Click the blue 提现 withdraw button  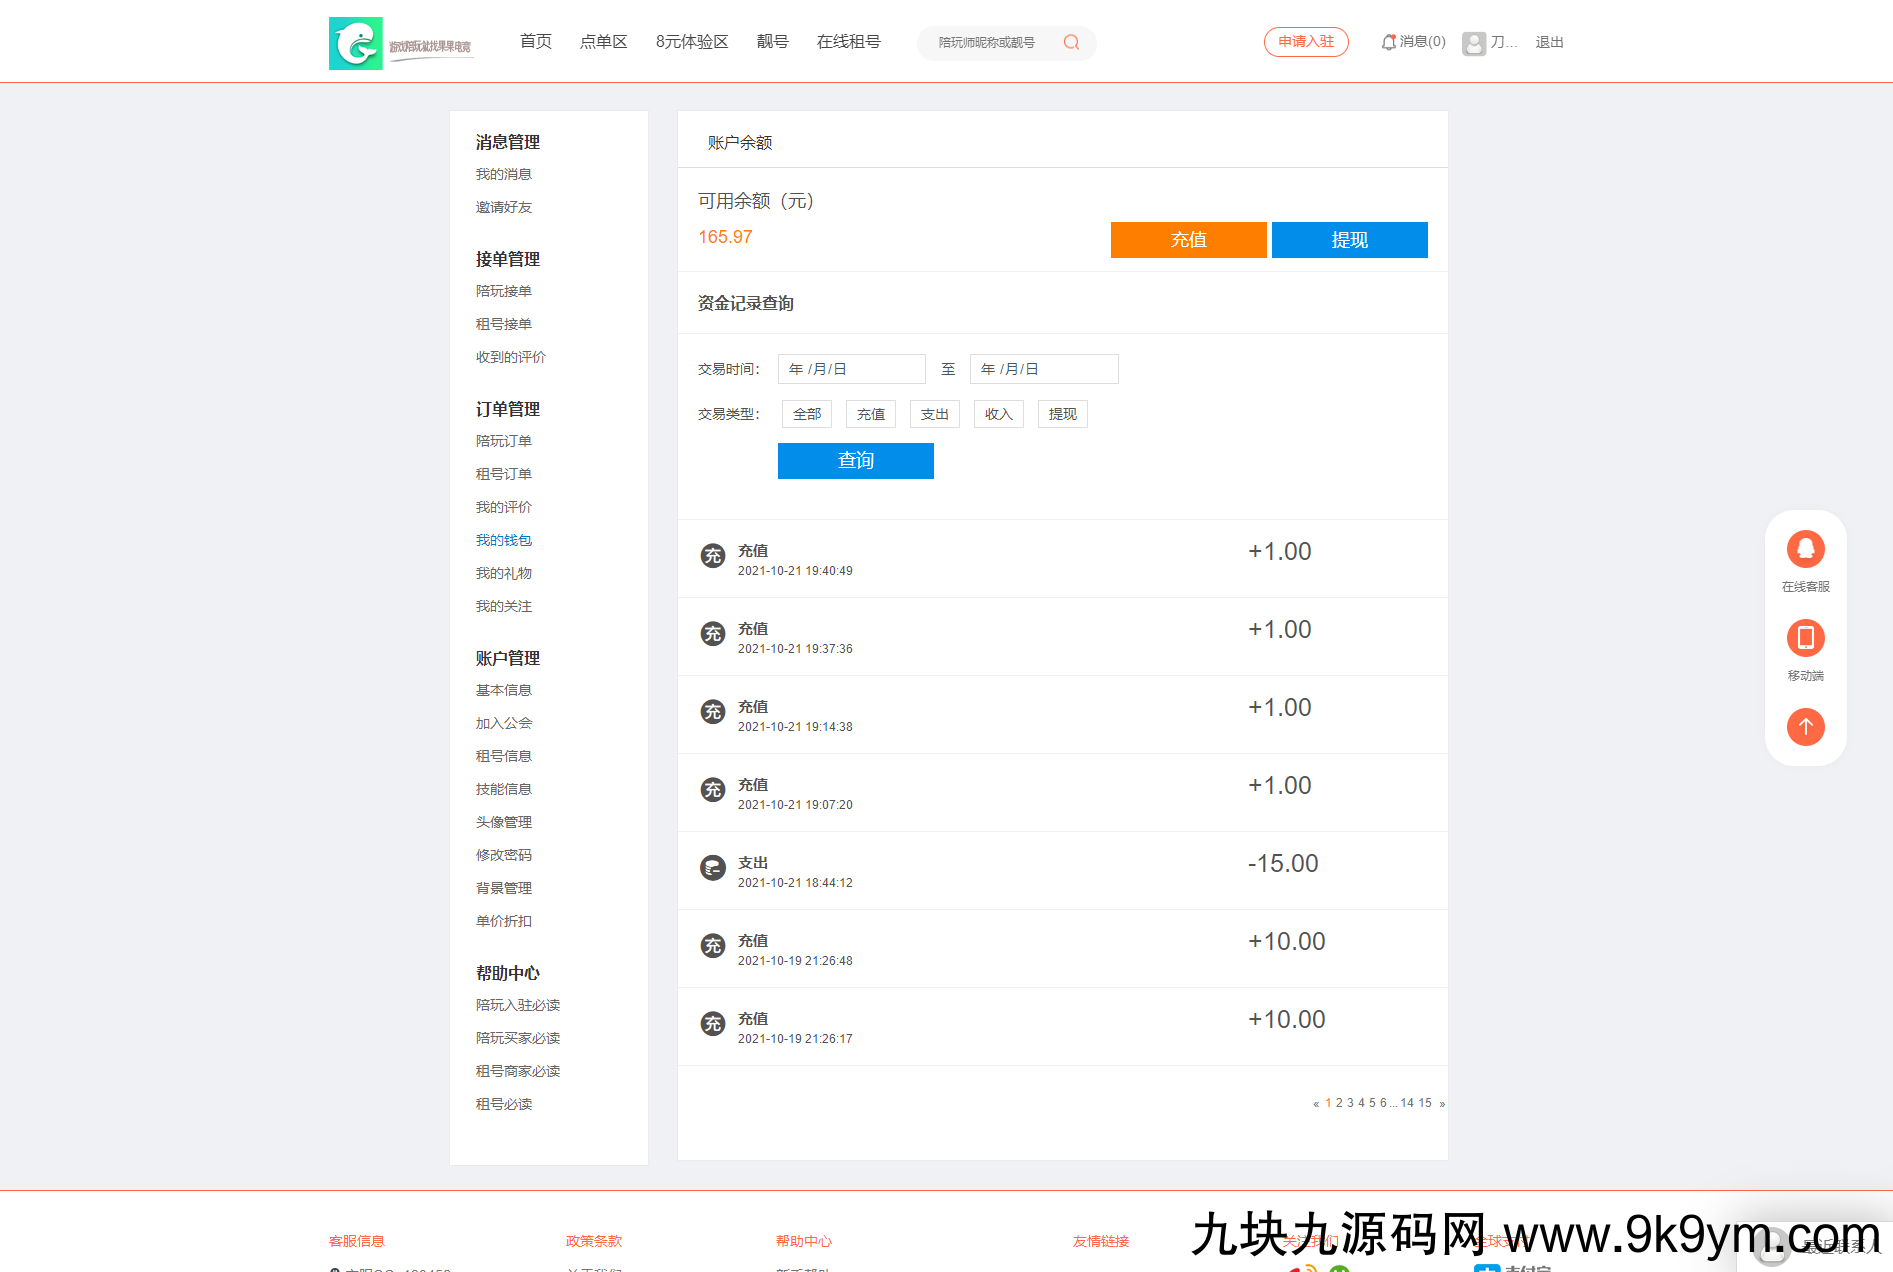[x=1349, y=240]
